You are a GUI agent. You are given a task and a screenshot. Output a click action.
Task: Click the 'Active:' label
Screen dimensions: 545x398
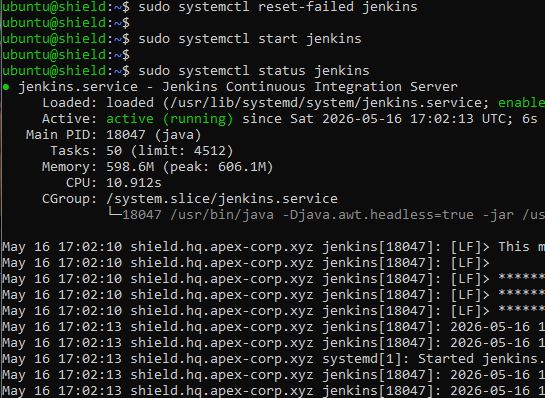pyautogui.click(x=70, y=119)
